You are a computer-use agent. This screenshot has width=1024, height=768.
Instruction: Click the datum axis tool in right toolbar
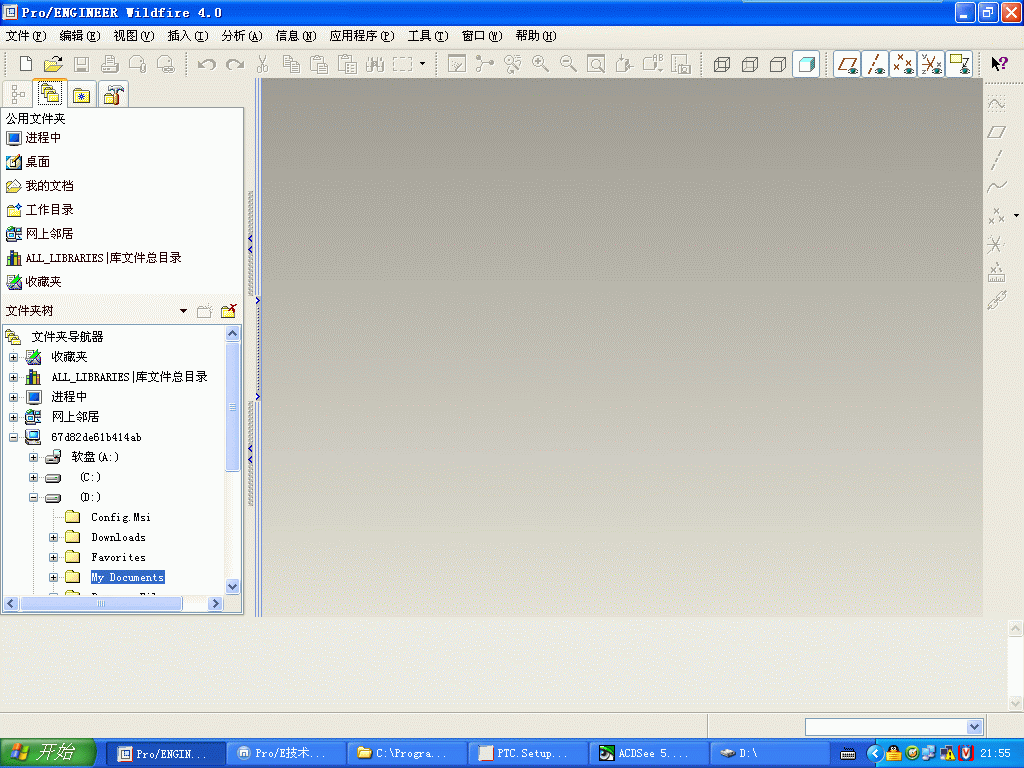997,160
